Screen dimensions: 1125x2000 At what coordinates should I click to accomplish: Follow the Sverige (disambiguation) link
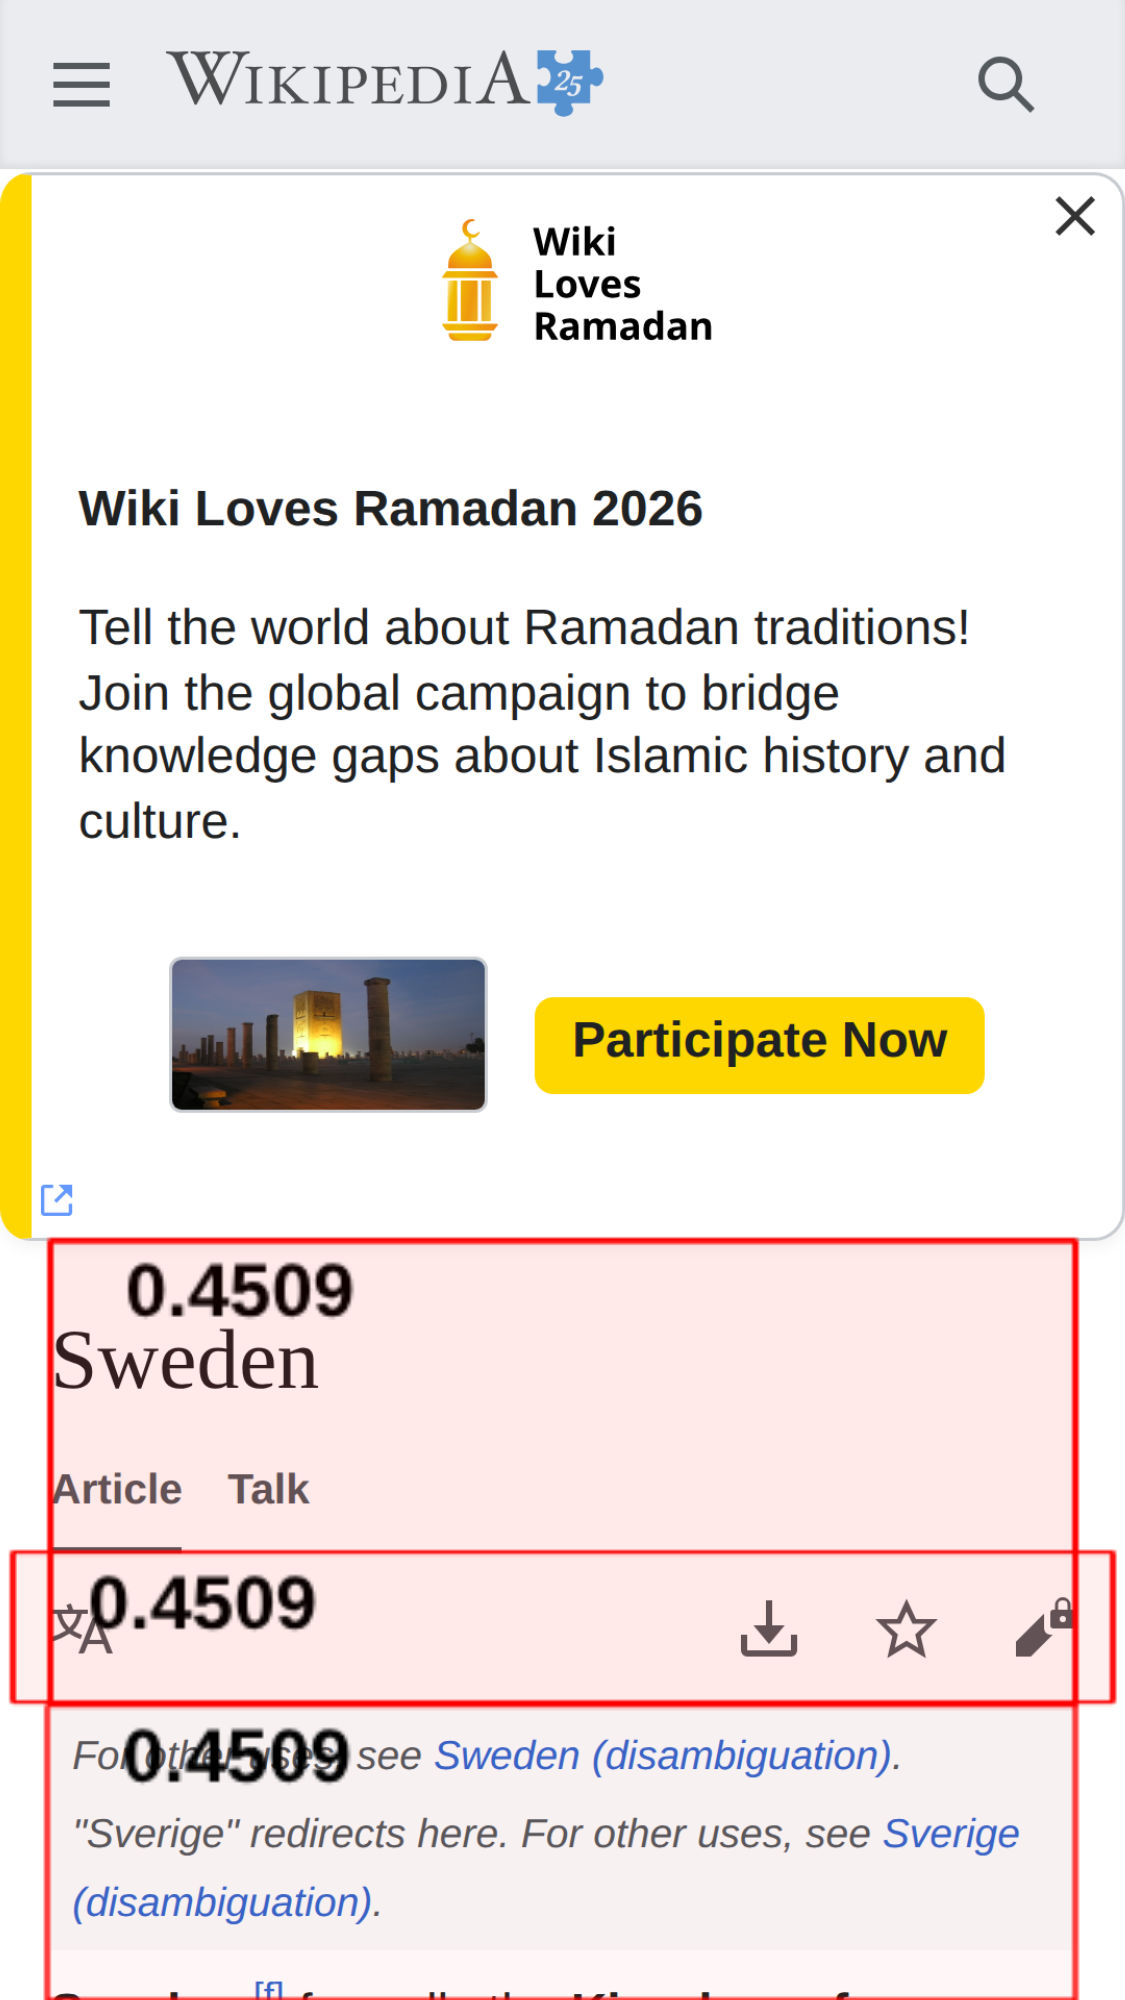950,1834
